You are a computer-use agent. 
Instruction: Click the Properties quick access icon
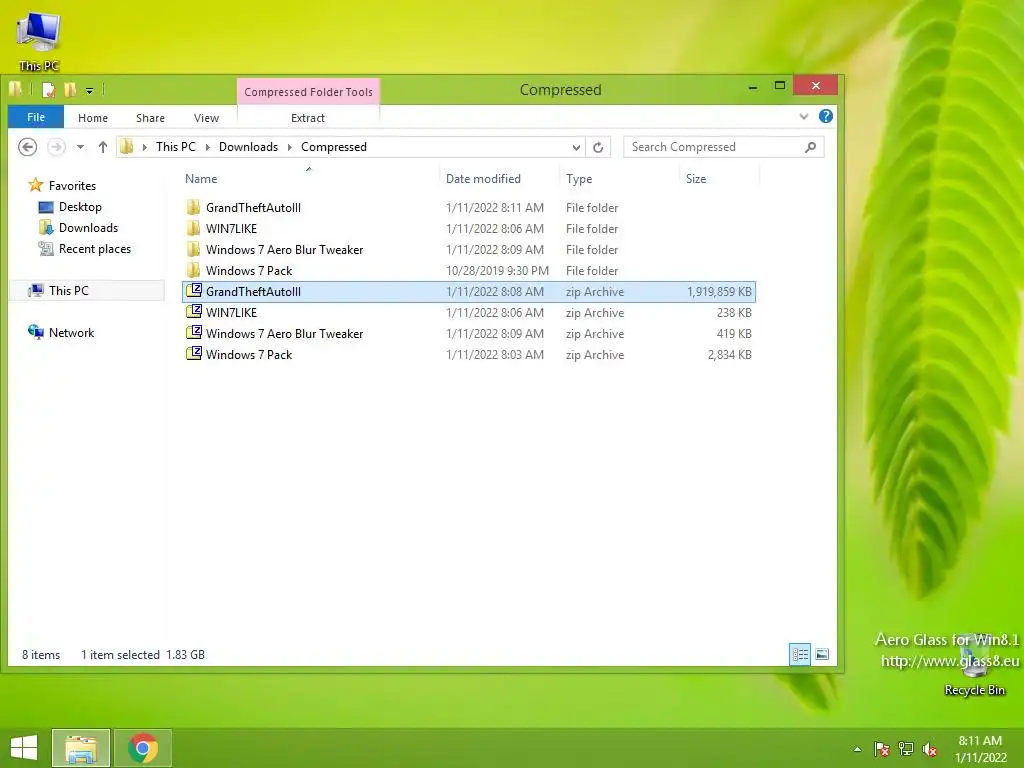click(x=48, y=89)
